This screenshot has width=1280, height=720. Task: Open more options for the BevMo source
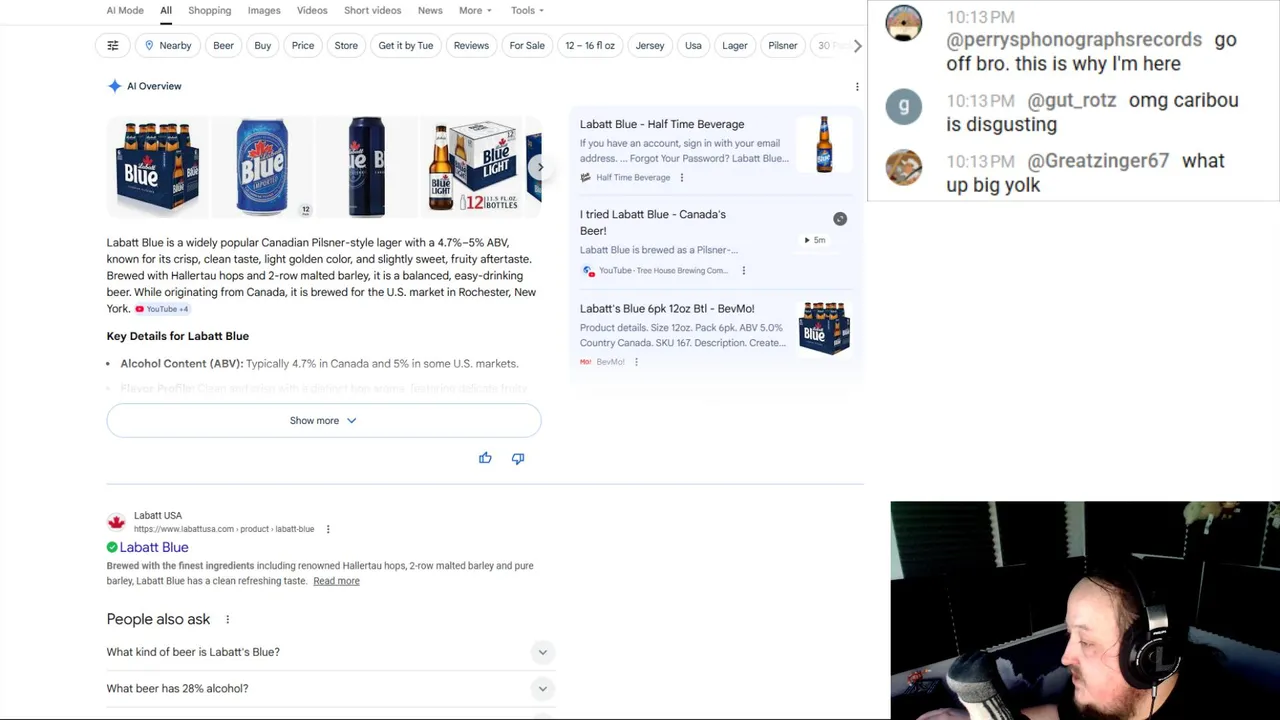pyautogui.click(x=636, y=362)
